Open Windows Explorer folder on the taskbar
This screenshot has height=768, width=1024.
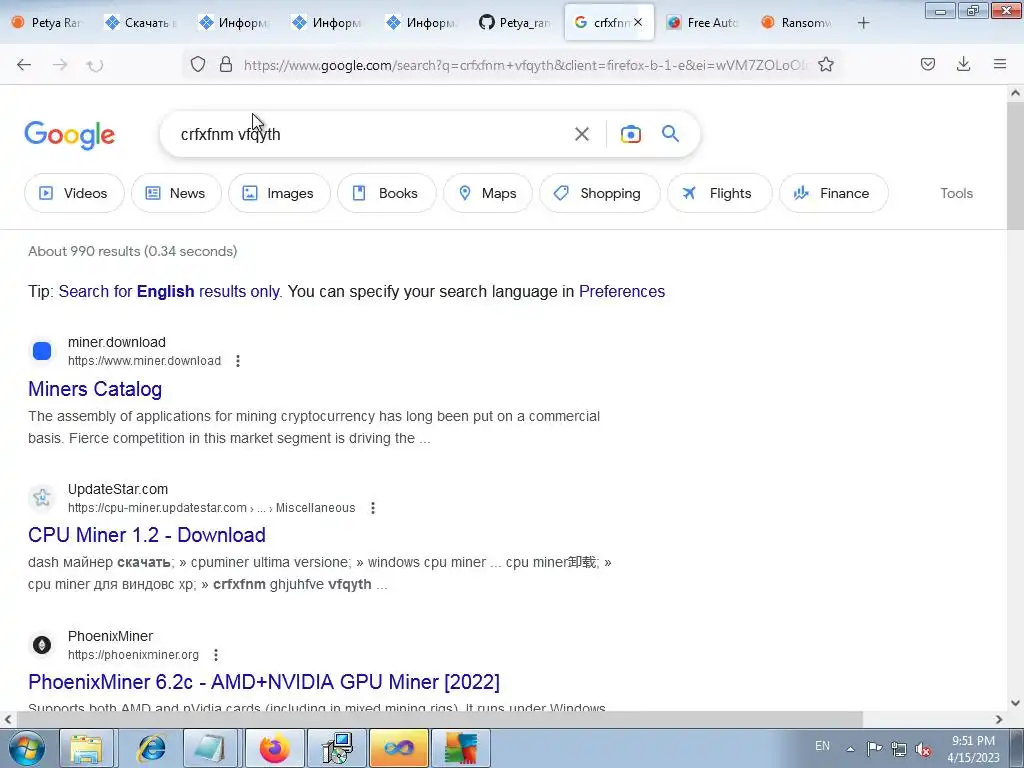[87, 748]
